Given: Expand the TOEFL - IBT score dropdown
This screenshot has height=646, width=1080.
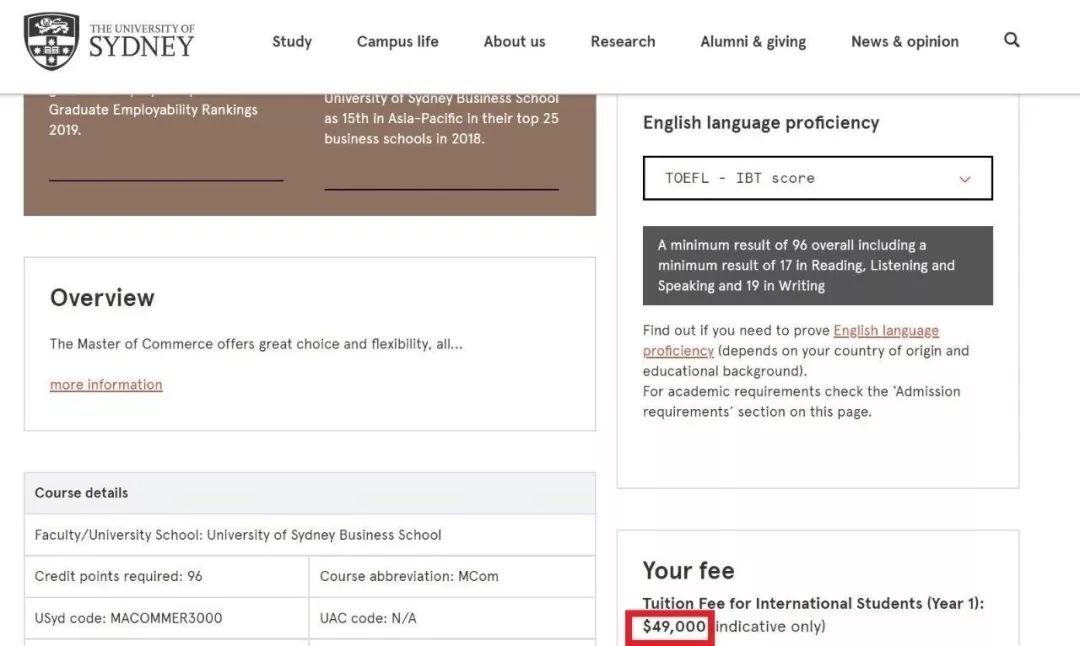Looking at the screenshot, I should [x=817, y=178].
